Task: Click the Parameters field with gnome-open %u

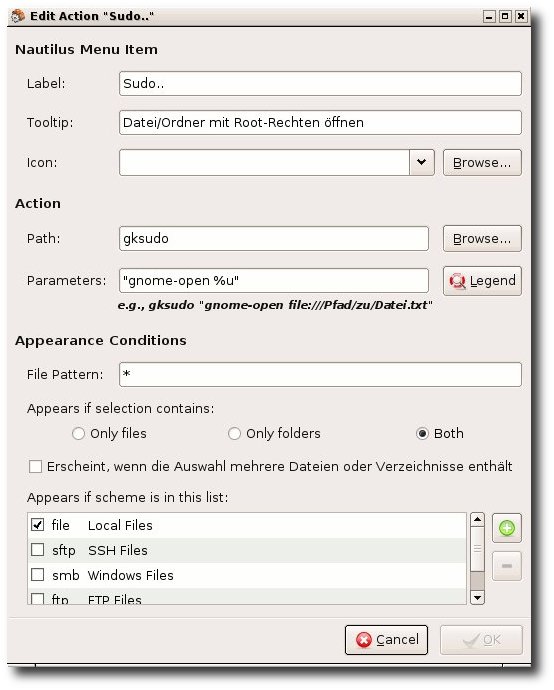Action: (x=274, y=281)
